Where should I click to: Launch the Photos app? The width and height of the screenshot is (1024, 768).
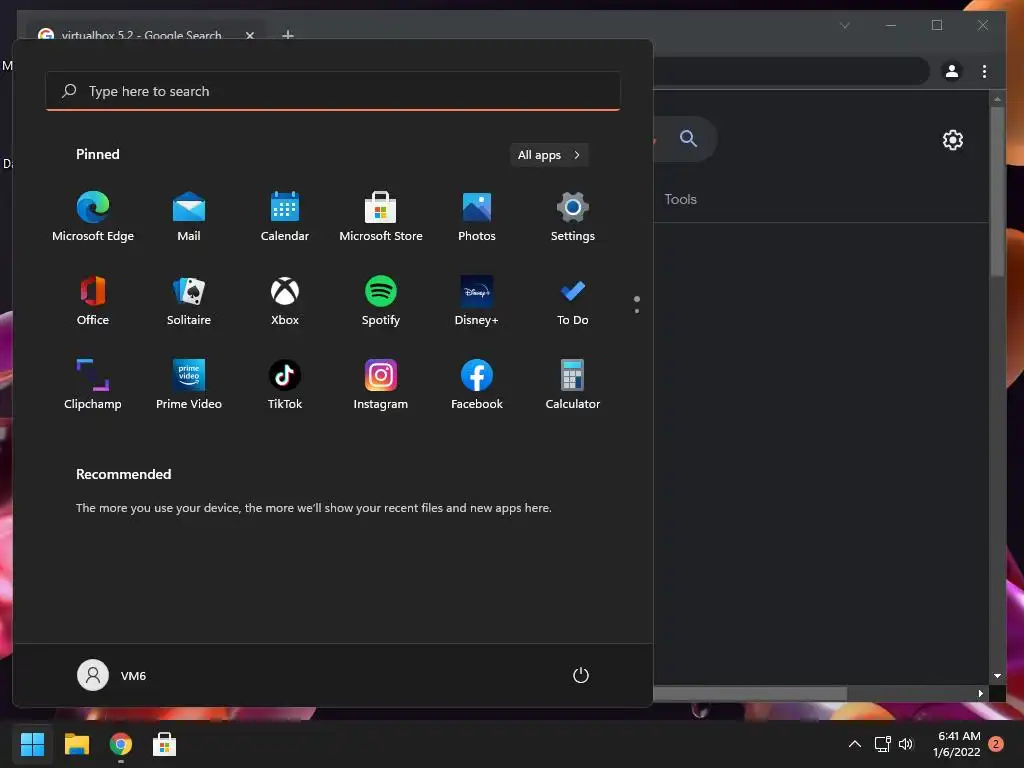[x=477, y=217]
